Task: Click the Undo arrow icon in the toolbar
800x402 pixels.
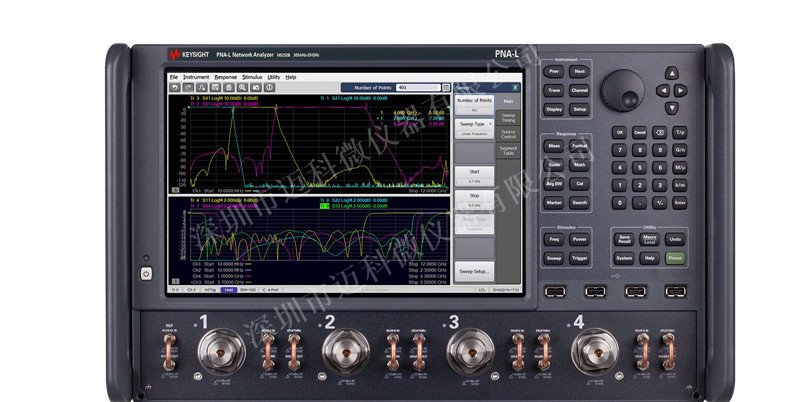Action: (175, 88)
